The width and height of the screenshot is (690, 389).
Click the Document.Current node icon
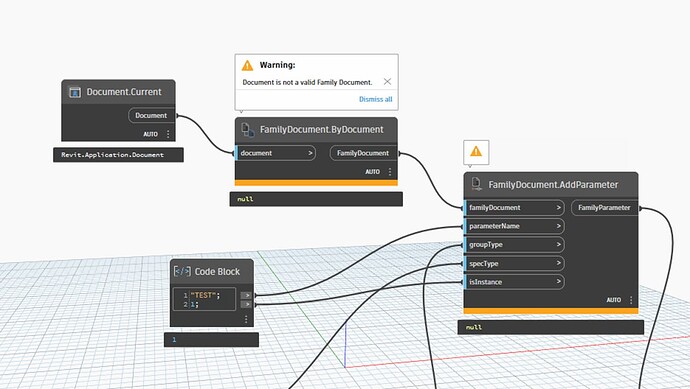click(75, 92)
